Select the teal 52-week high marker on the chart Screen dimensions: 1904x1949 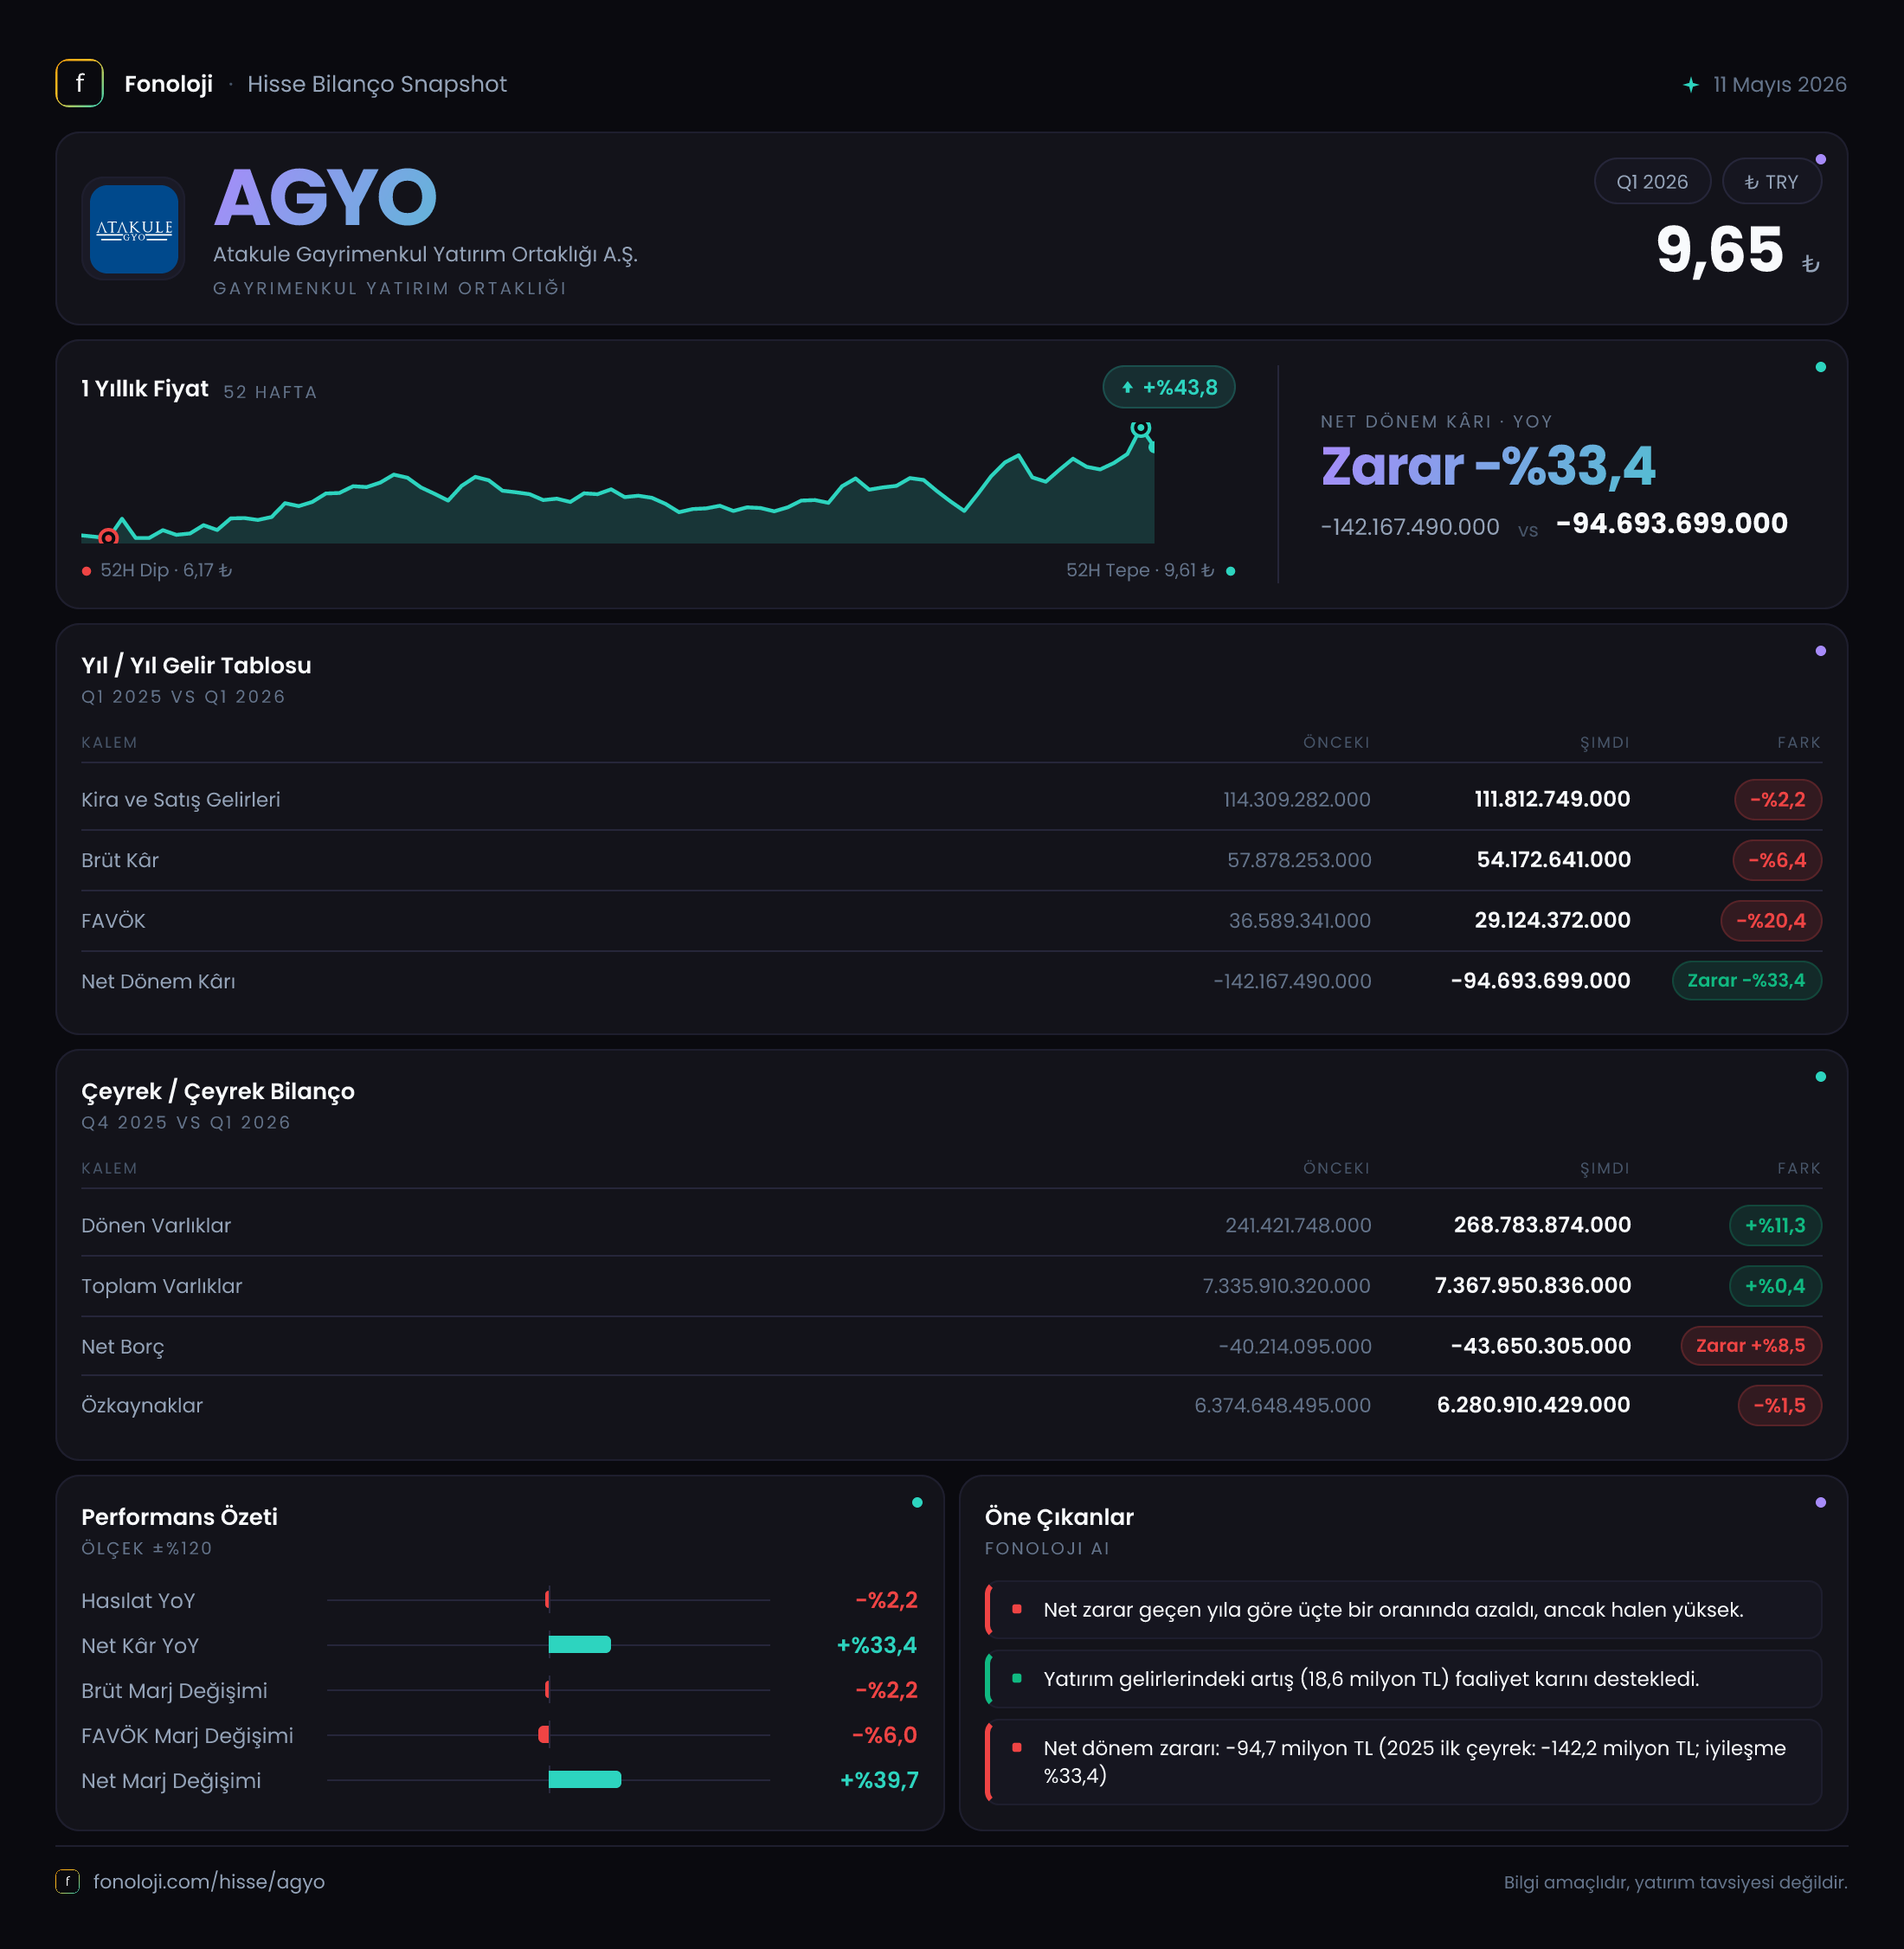click(1140, 428)
